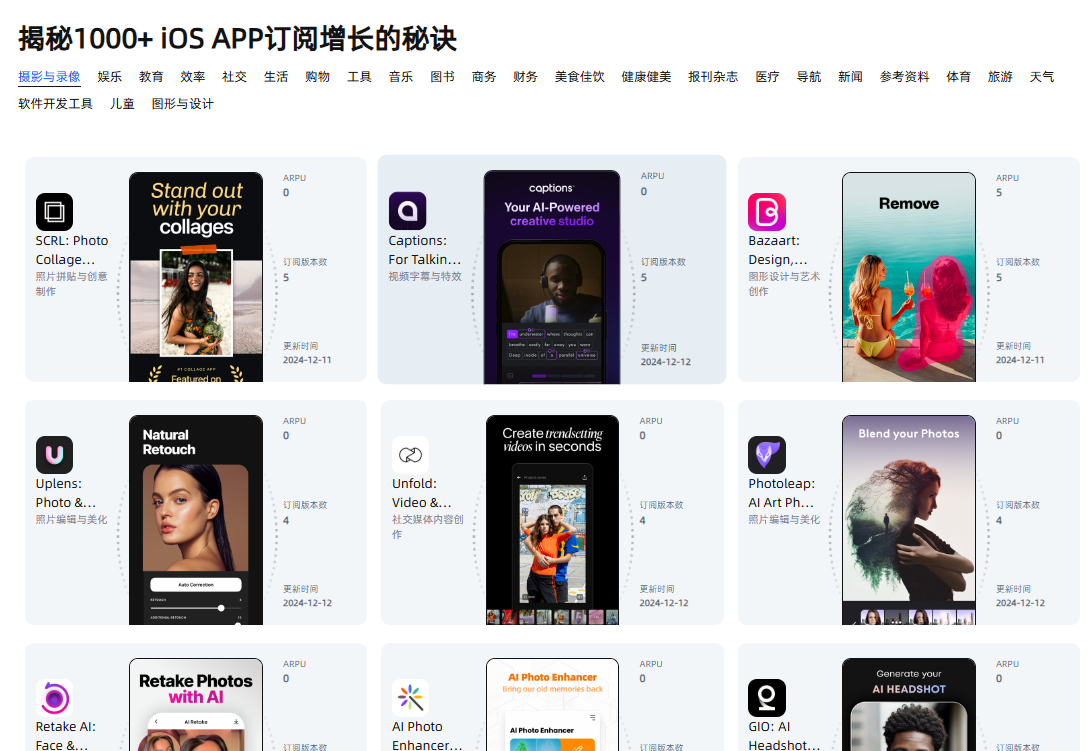
Task: Click the SCRL Photo Collage app icon
Action: pos(54,212)
